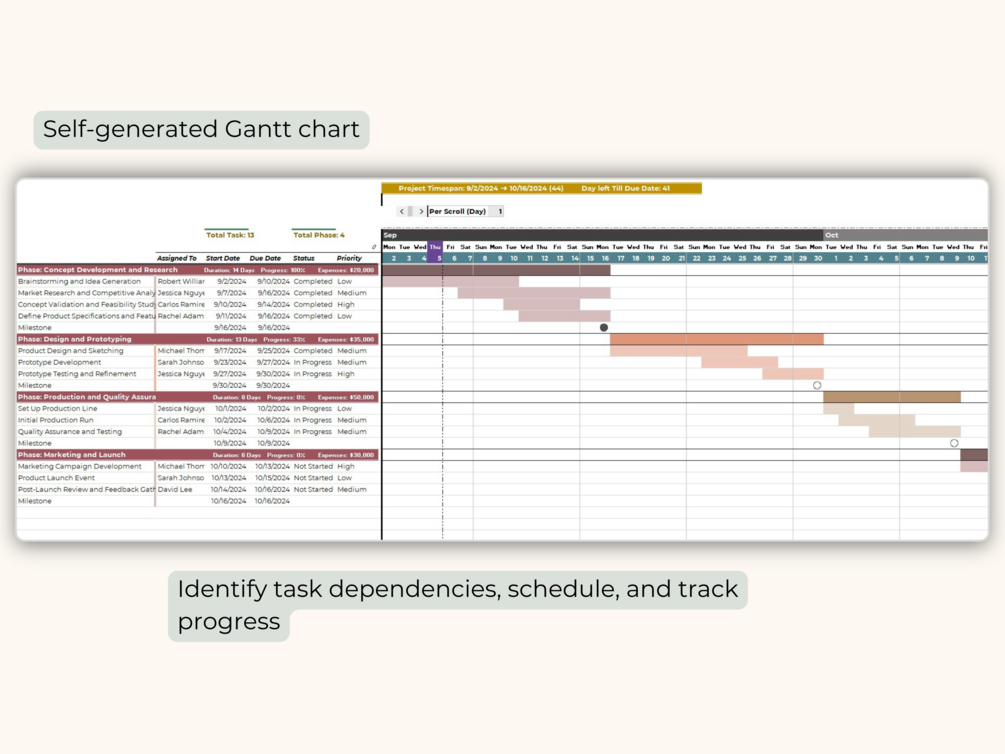Click the Milestone row dated 9/16/2024

pos(197,328)
